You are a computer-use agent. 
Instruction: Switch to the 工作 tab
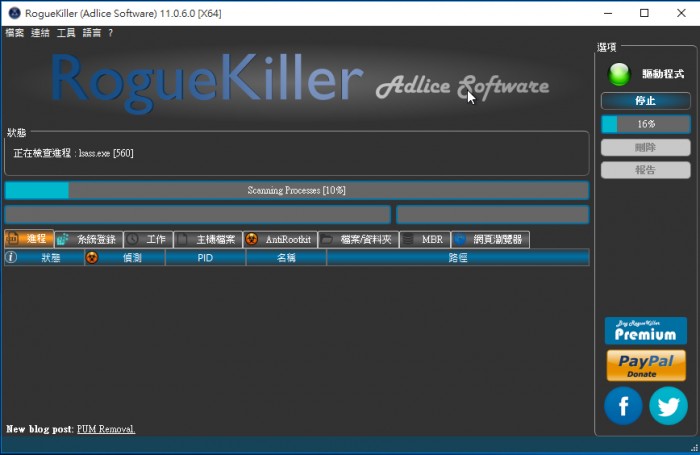click(x=148, y=239)
